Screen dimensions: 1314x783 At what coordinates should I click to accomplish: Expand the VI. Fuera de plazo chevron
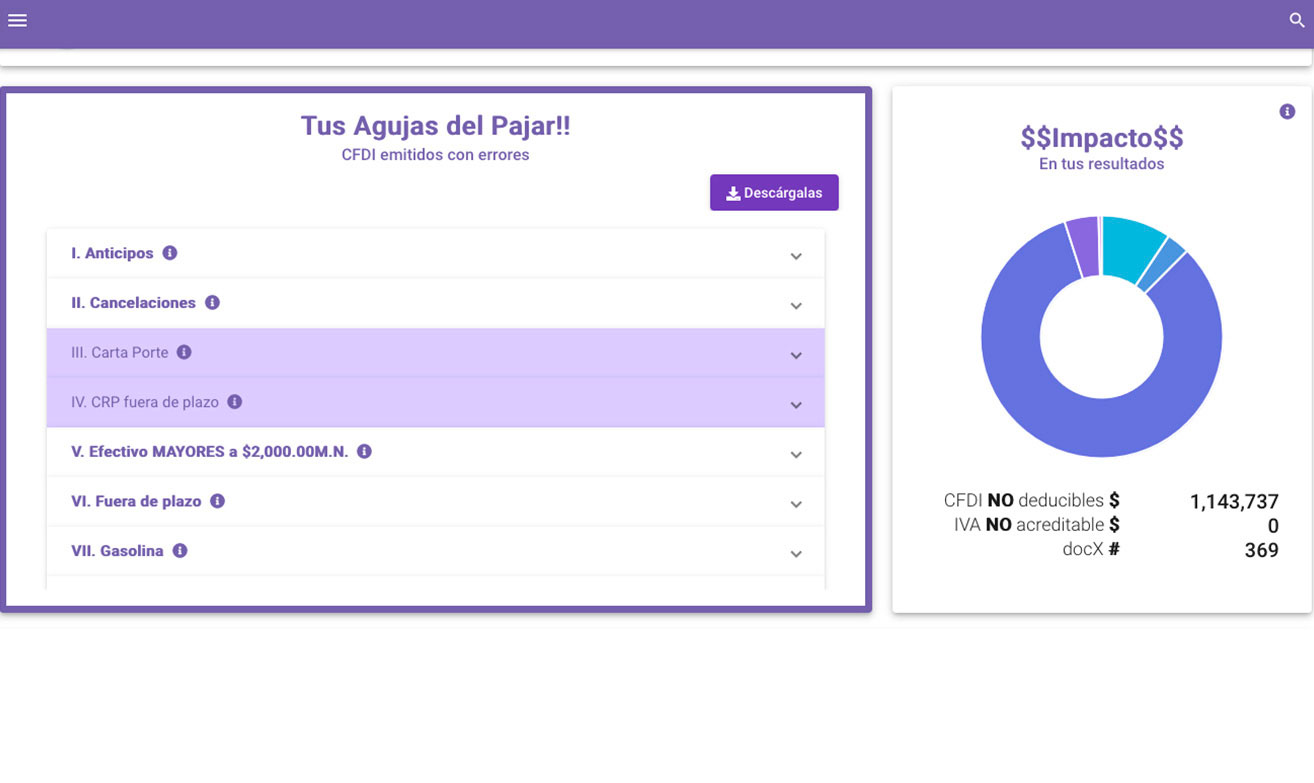(x=796, y=504)
